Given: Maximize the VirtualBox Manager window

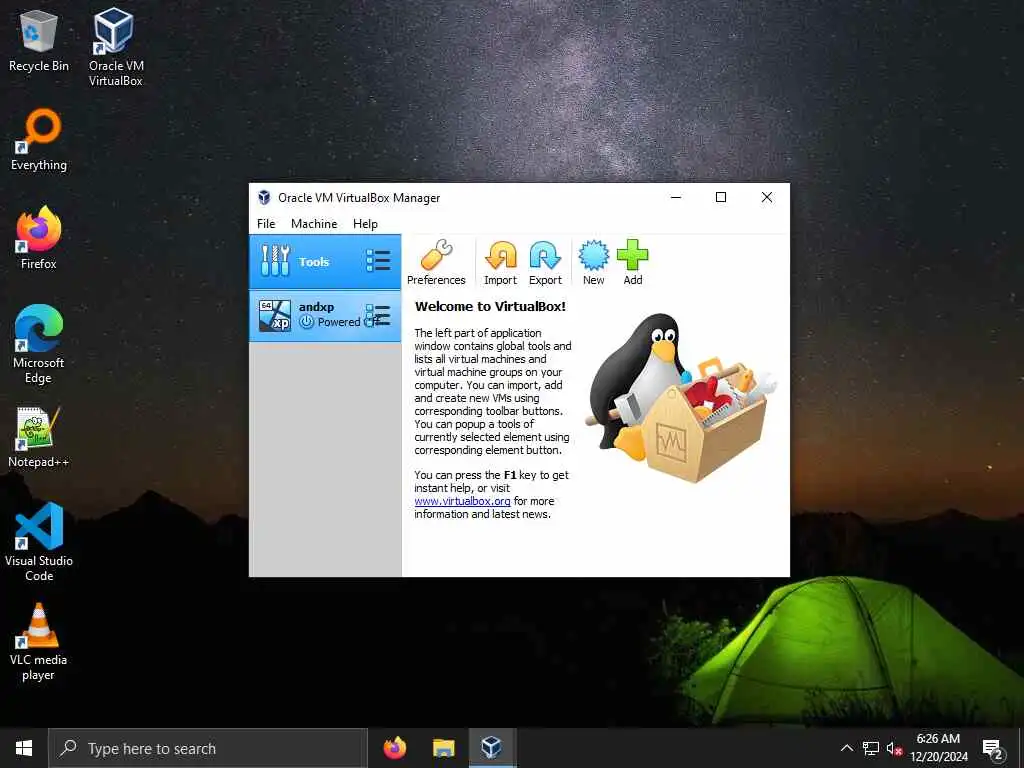Looking at the screenshot, I should 721,197.
